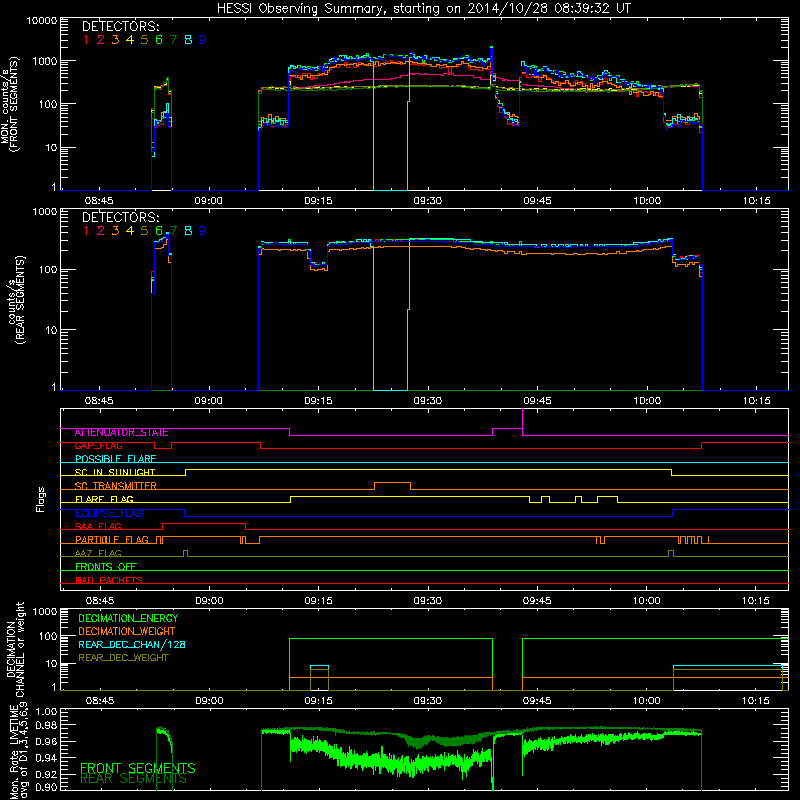Image resolution: width=800 pixels, height=800 pixels.
Task: Click the PARTICLE_FLAG label
Action: pos(112,540)
